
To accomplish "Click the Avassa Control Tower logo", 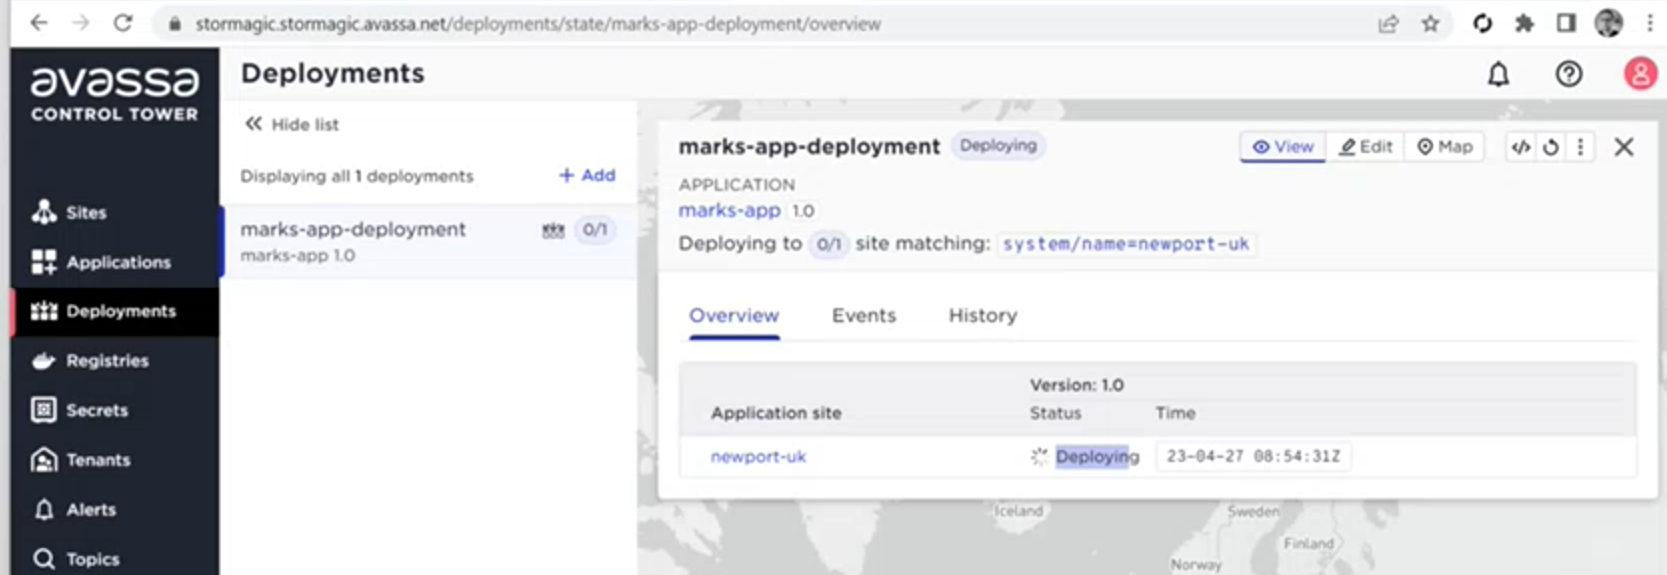I will [x=114, y=93].
